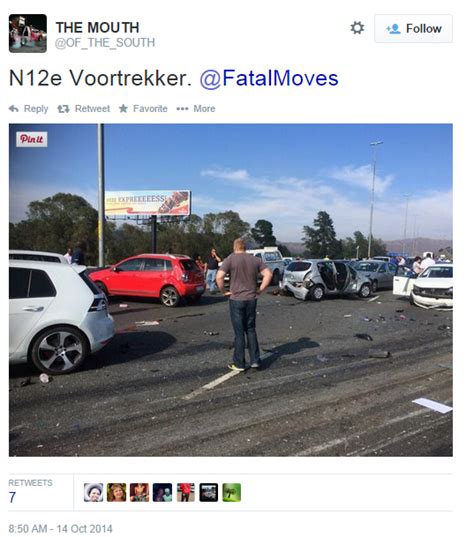The image size is (474, 537).
Task: Click the @OF_THE_SOUTH handle
Action: [105, 43]
